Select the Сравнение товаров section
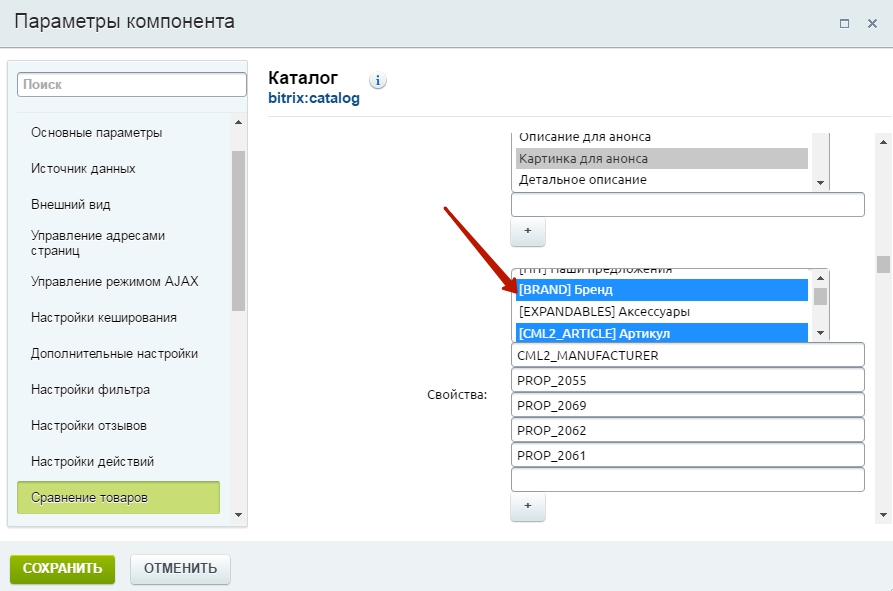This screenshot has height=591, width=893. pos(118,498)
